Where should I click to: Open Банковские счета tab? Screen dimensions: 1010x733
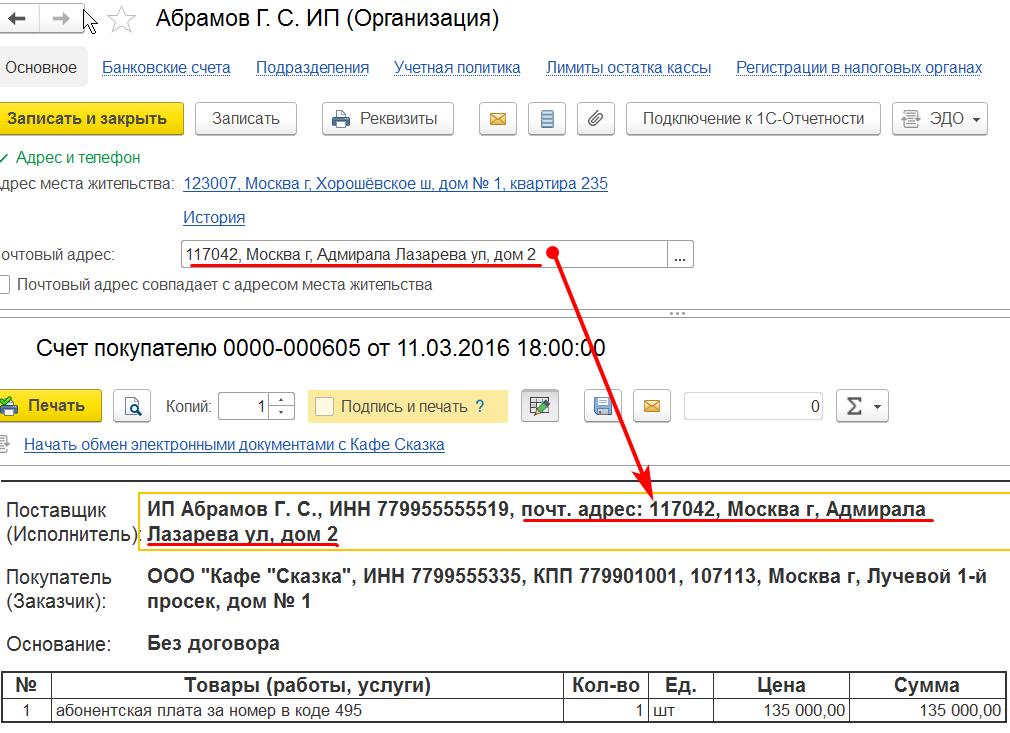click(166, 68)
